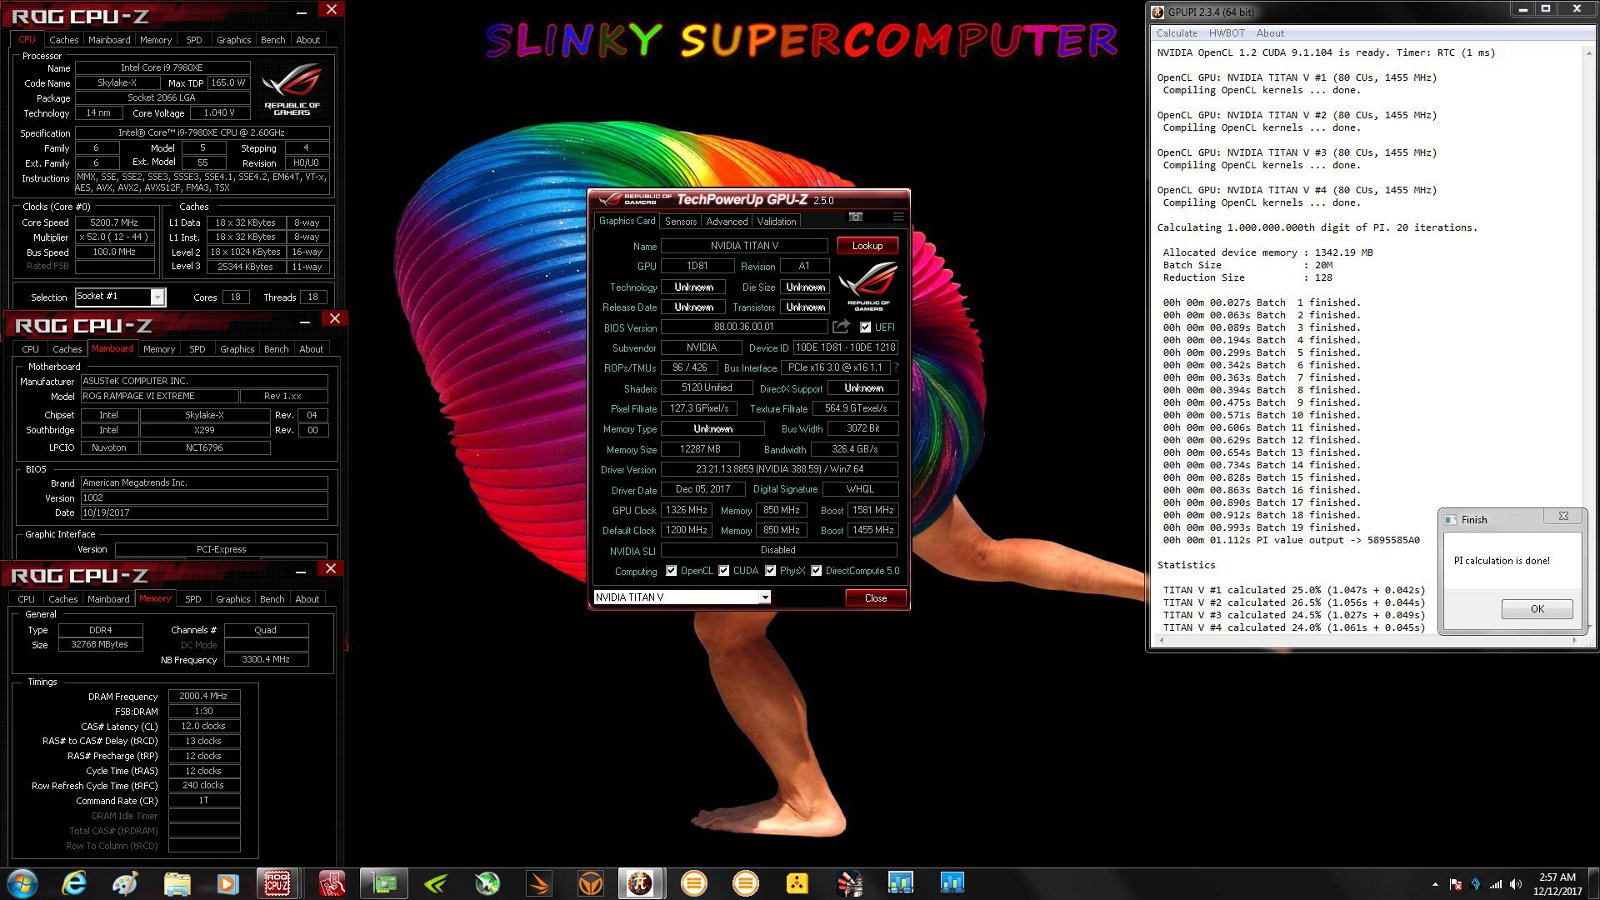Click the Driver Version field in GPU-Z
The width and height of the screenshot is (1600, 900).
(779, 469)
